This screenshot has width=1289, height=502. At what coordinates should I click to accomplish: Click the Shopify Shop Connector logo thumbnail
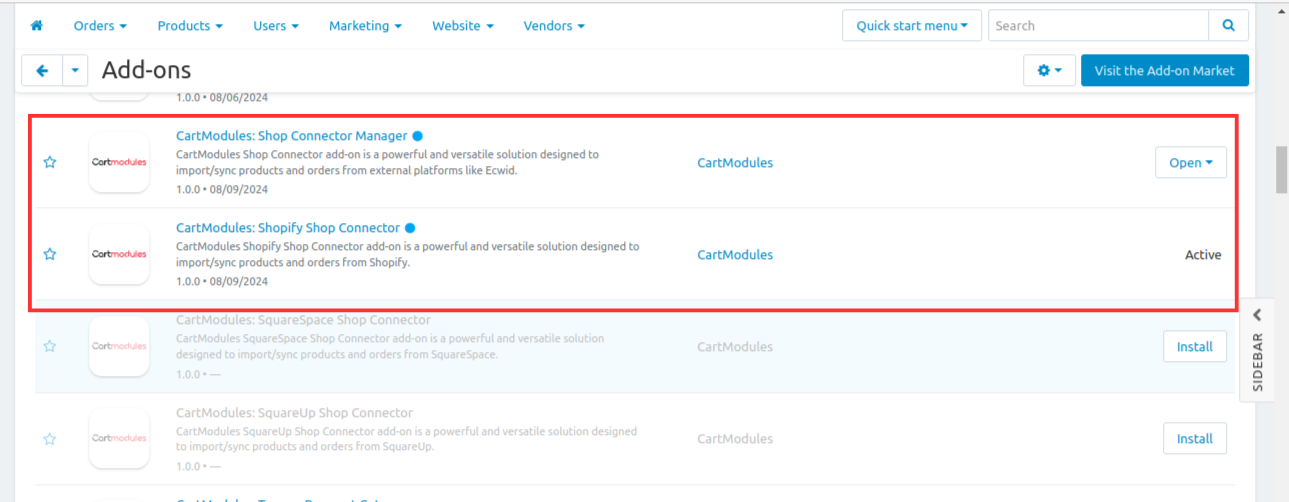coord(119,254)
